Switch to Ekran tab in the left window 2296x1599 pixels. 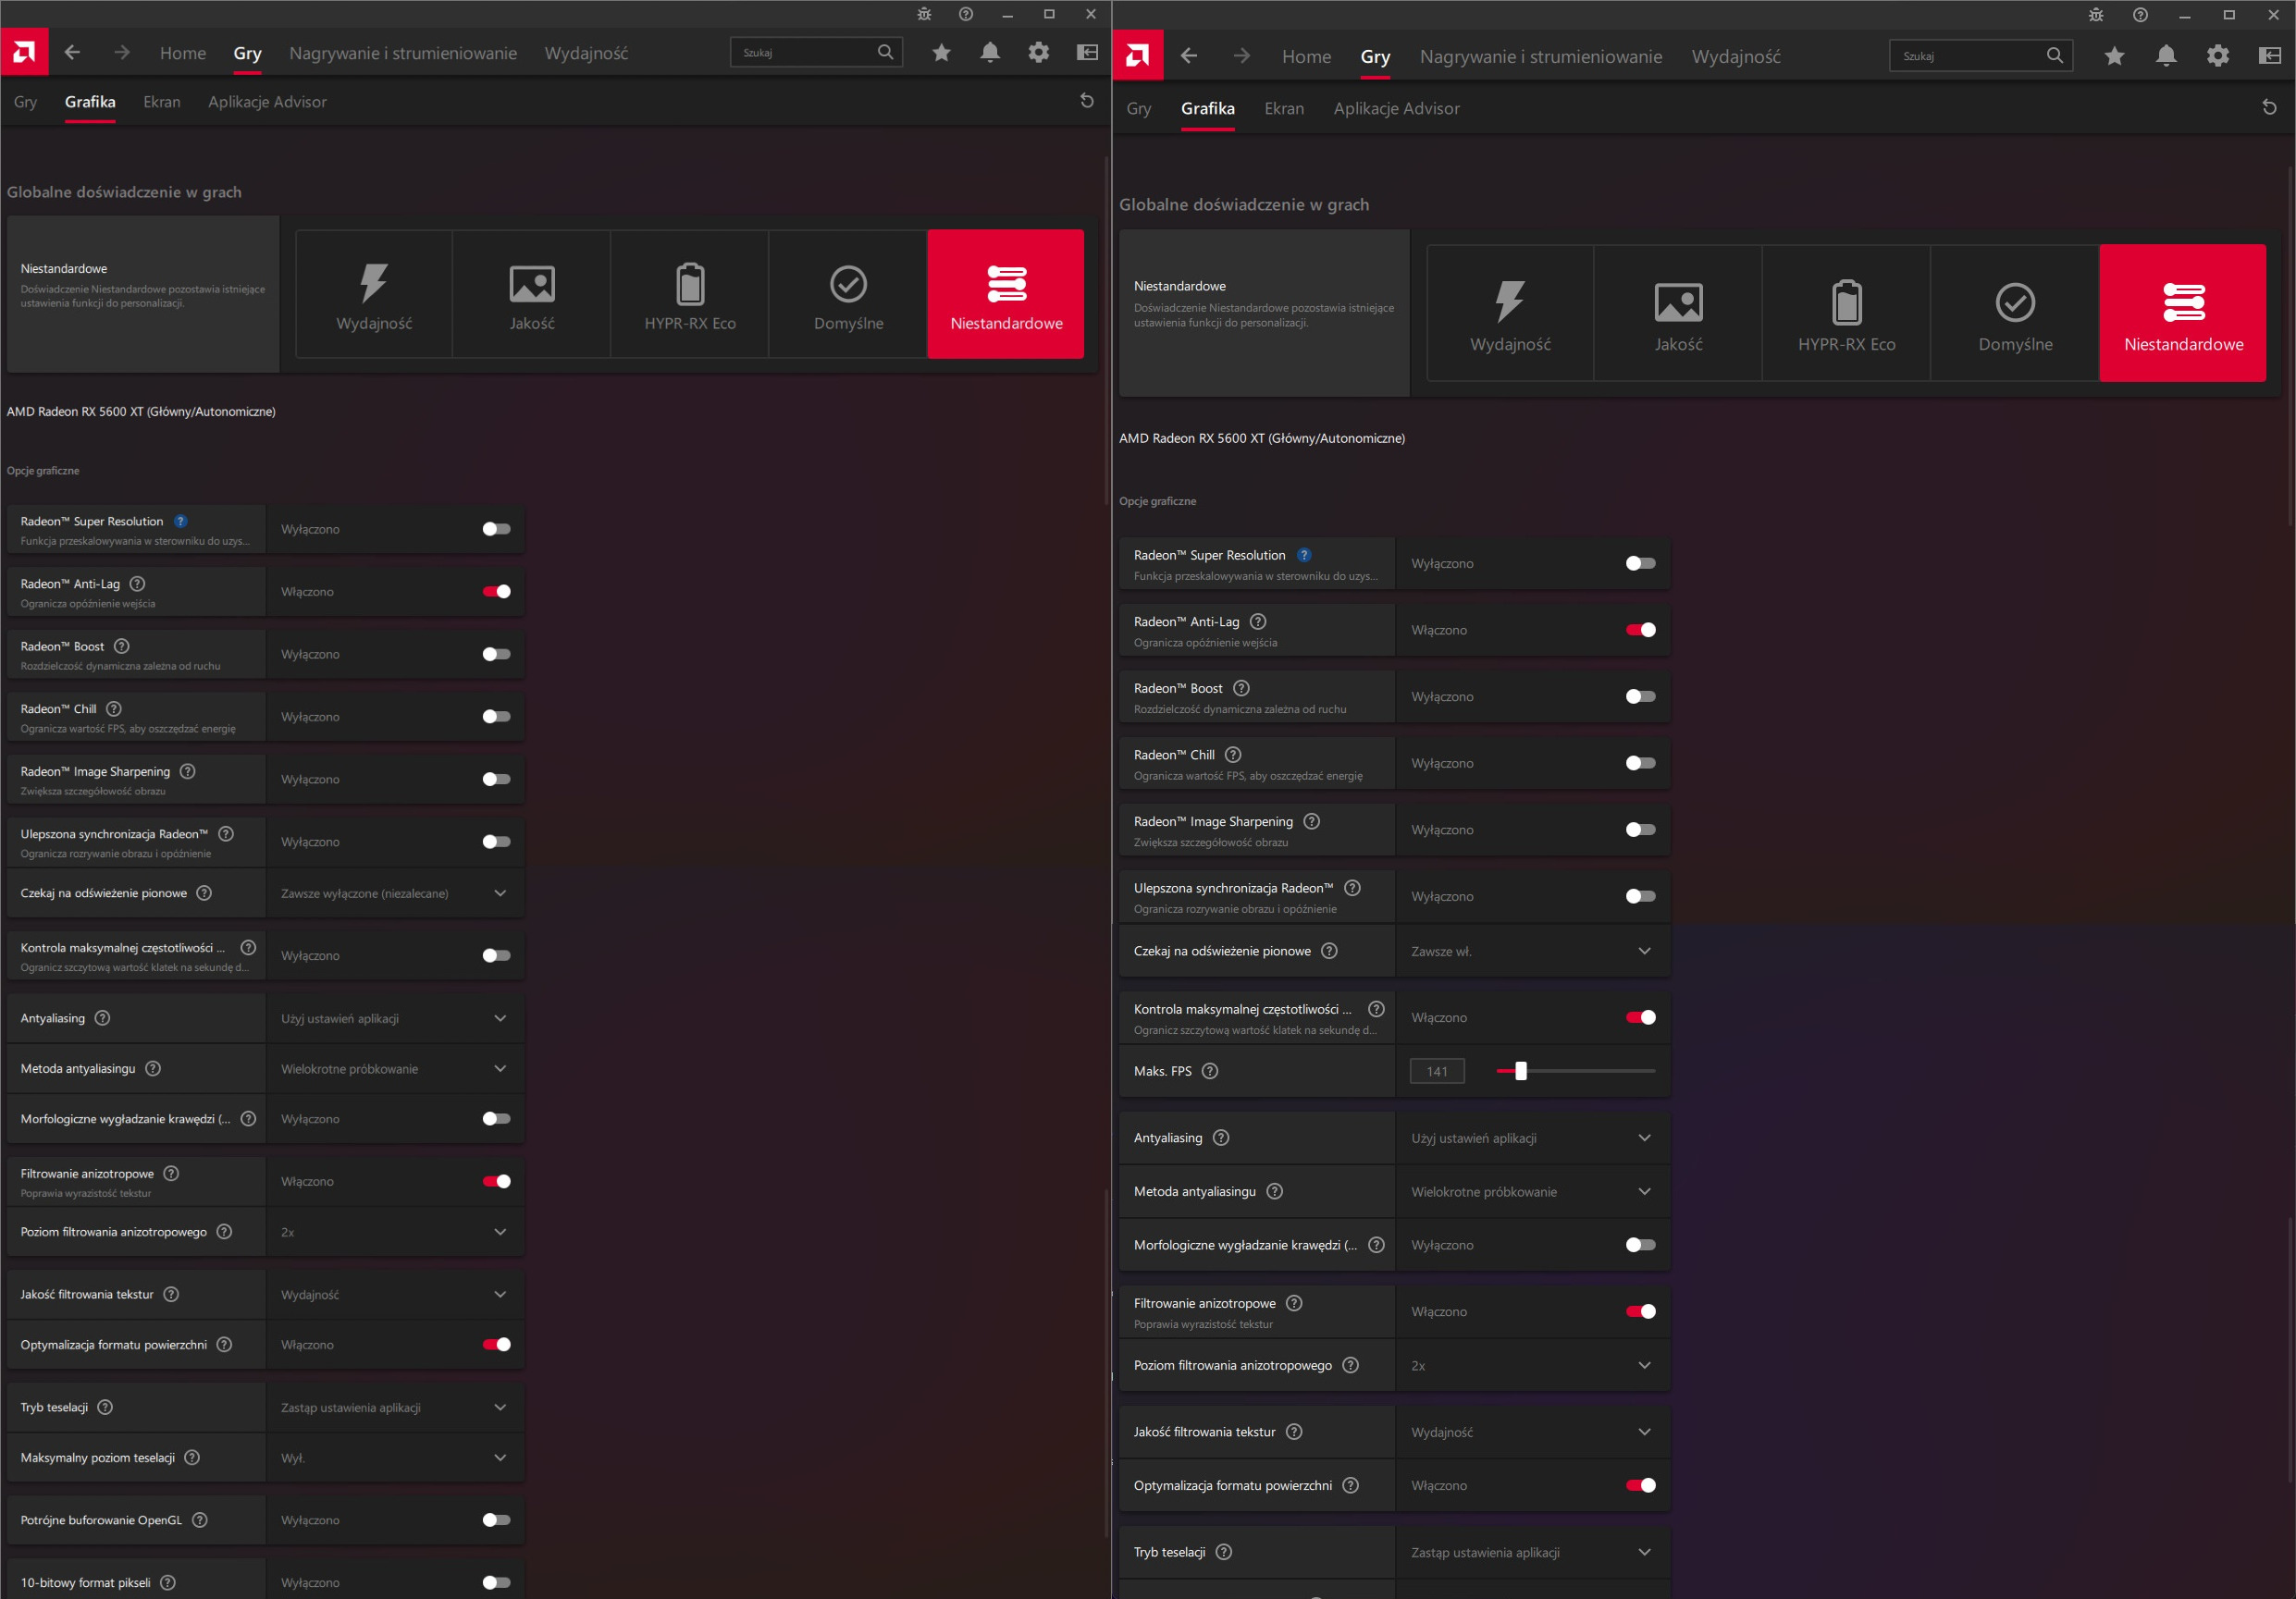(x=161, y=102)
